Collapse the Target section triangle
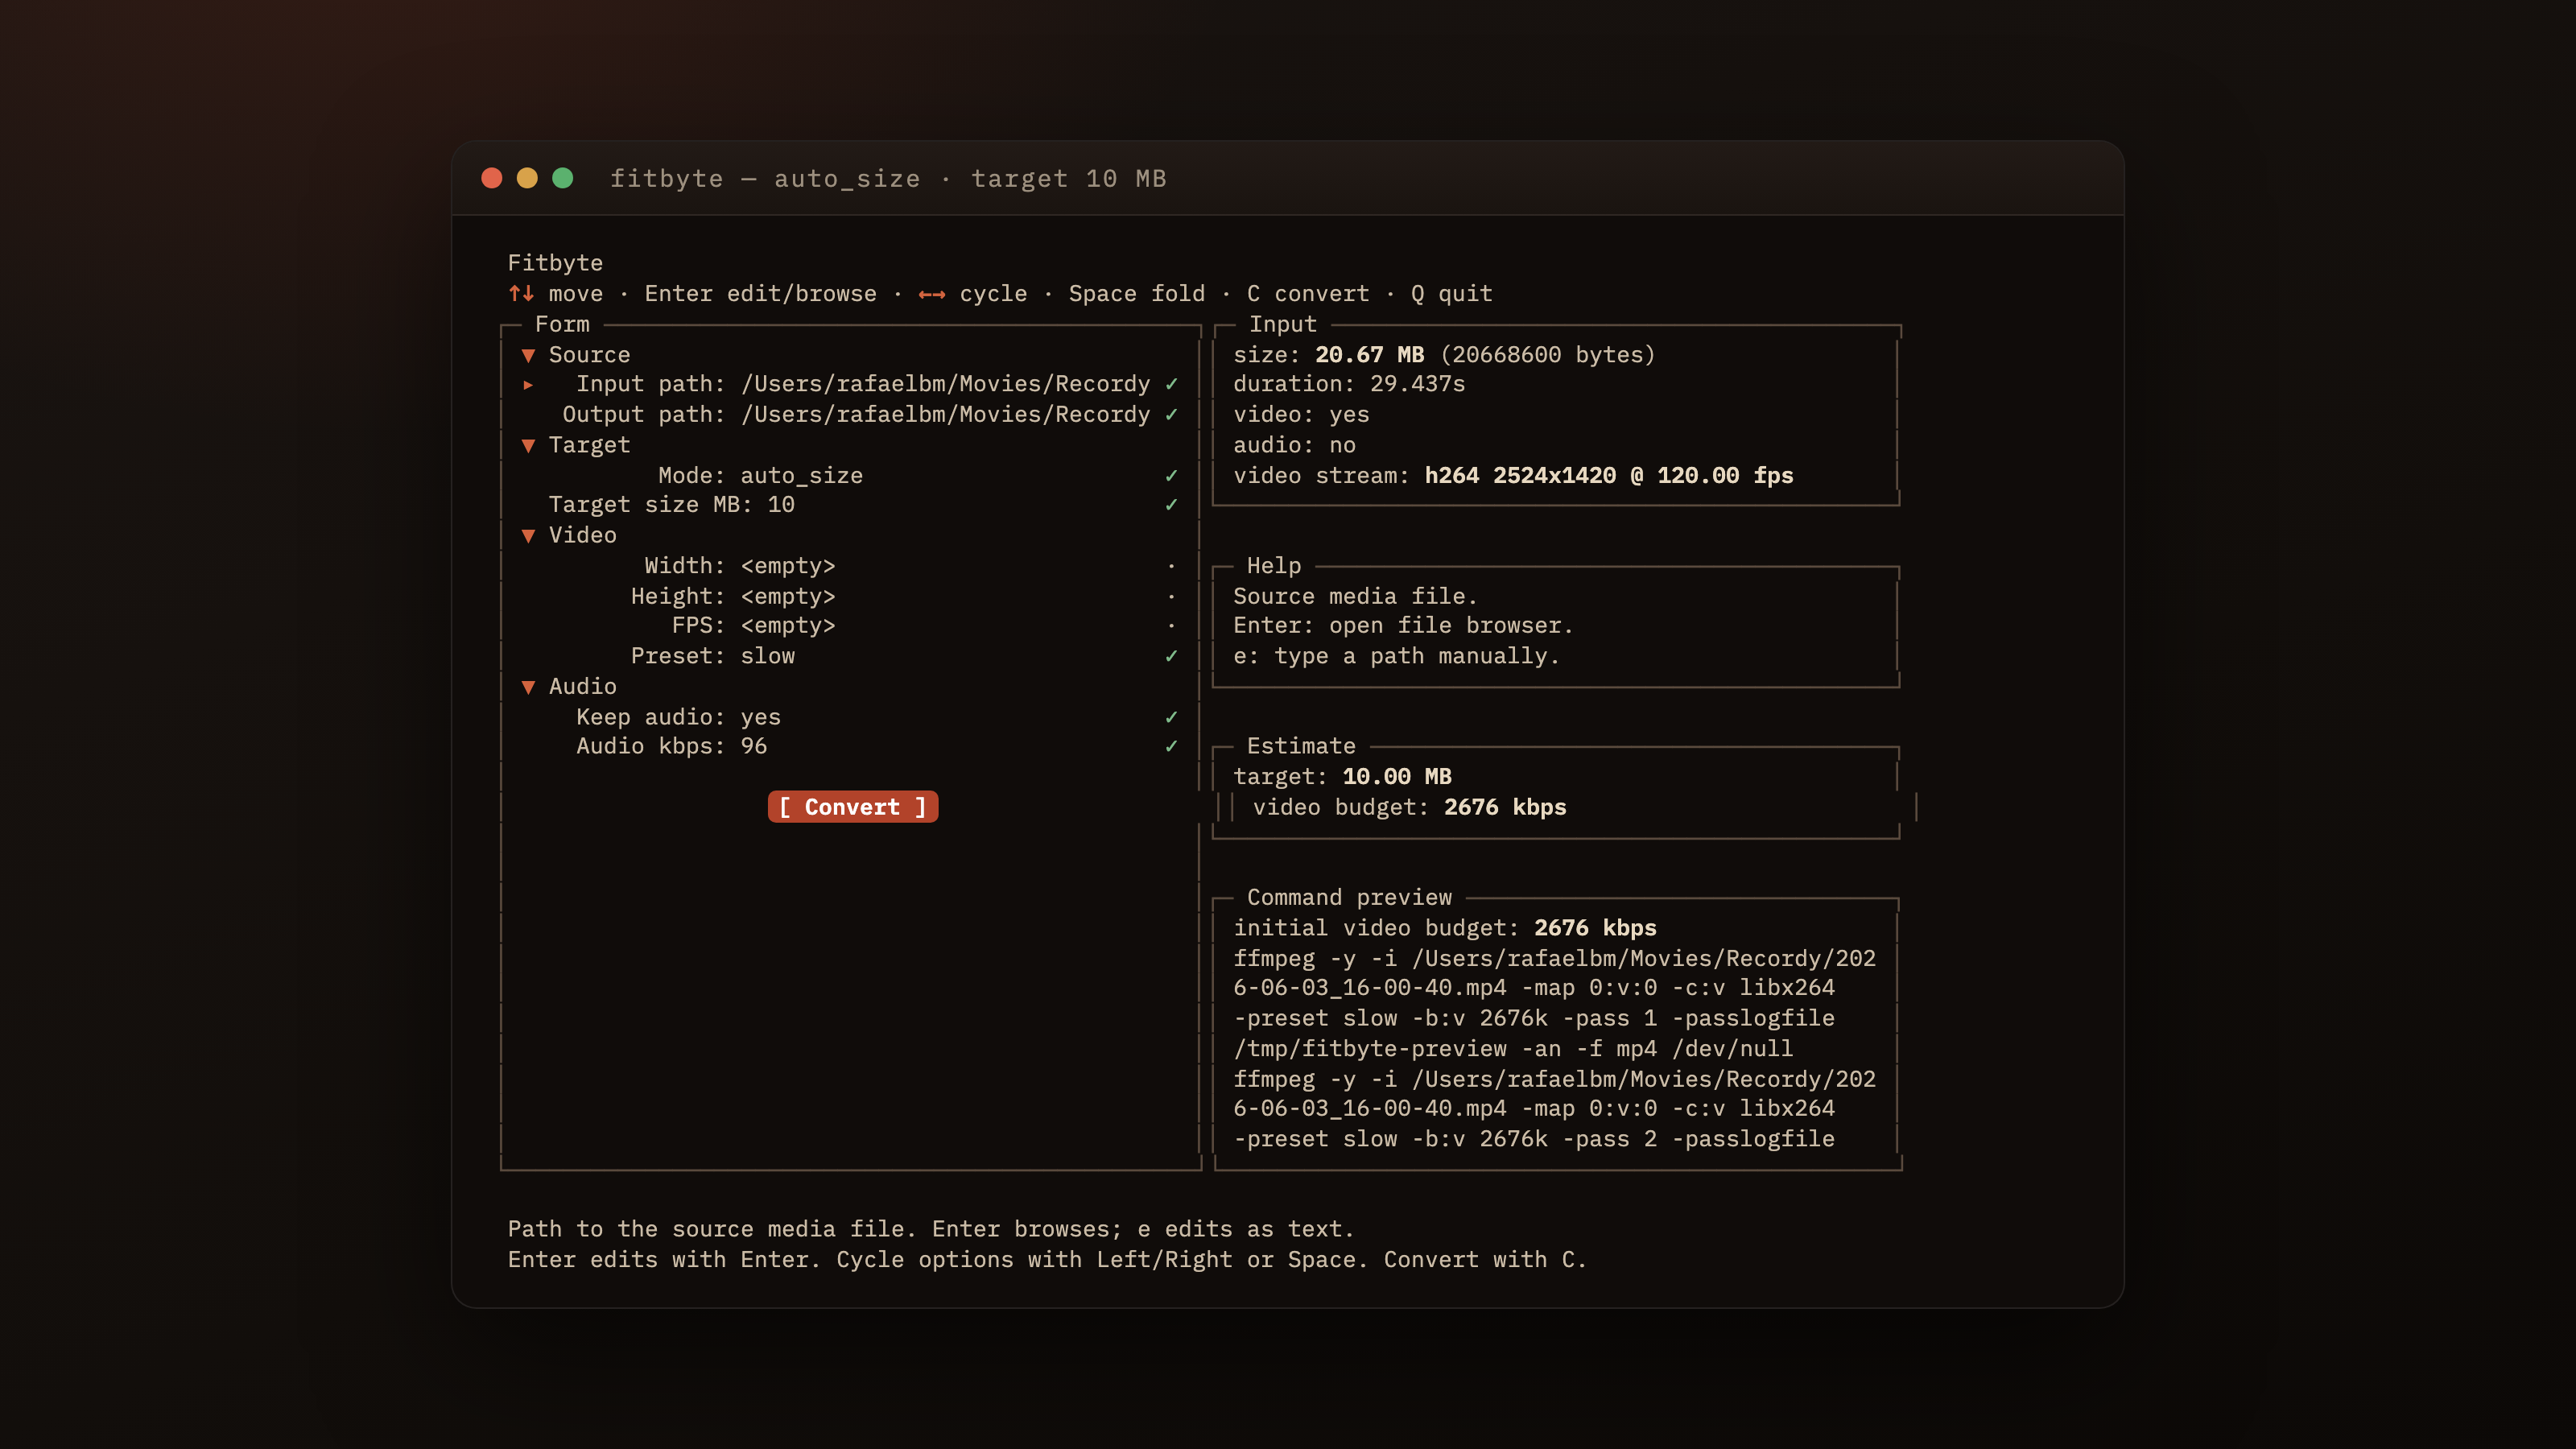Image resolution: width=2576 pixels, height=1449 pixels. [x=528, y=445]
